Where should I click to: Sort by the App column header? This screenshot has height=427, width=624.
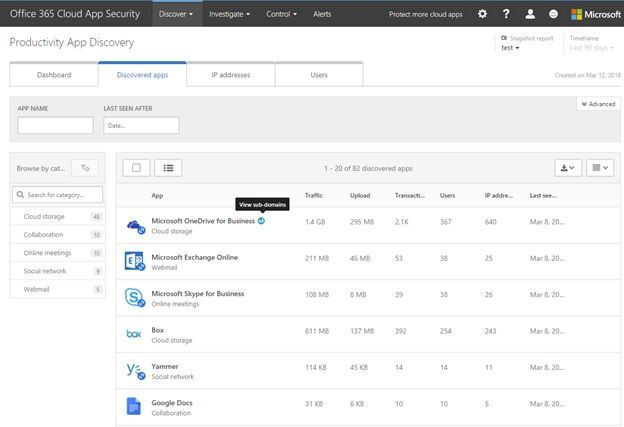click(157, 195)
